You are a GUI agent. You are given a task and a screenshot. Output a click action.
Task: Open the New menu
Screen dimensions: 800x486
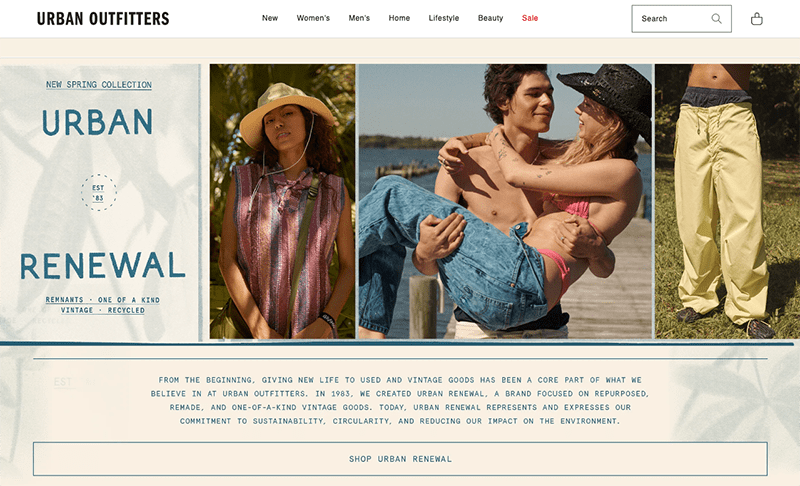pyautogui.click(x=270, y=18)
